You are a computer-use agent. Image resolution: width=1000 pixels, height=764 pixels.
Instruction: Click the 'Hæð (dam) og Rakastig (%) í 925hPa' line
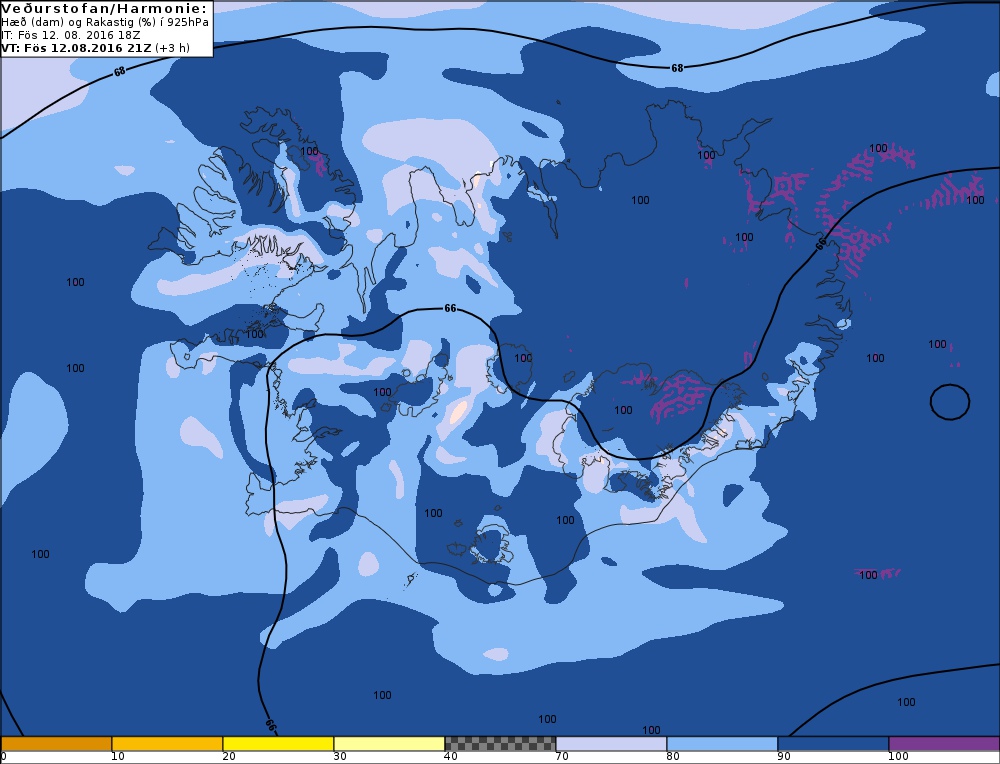click(x=105, y=22)
